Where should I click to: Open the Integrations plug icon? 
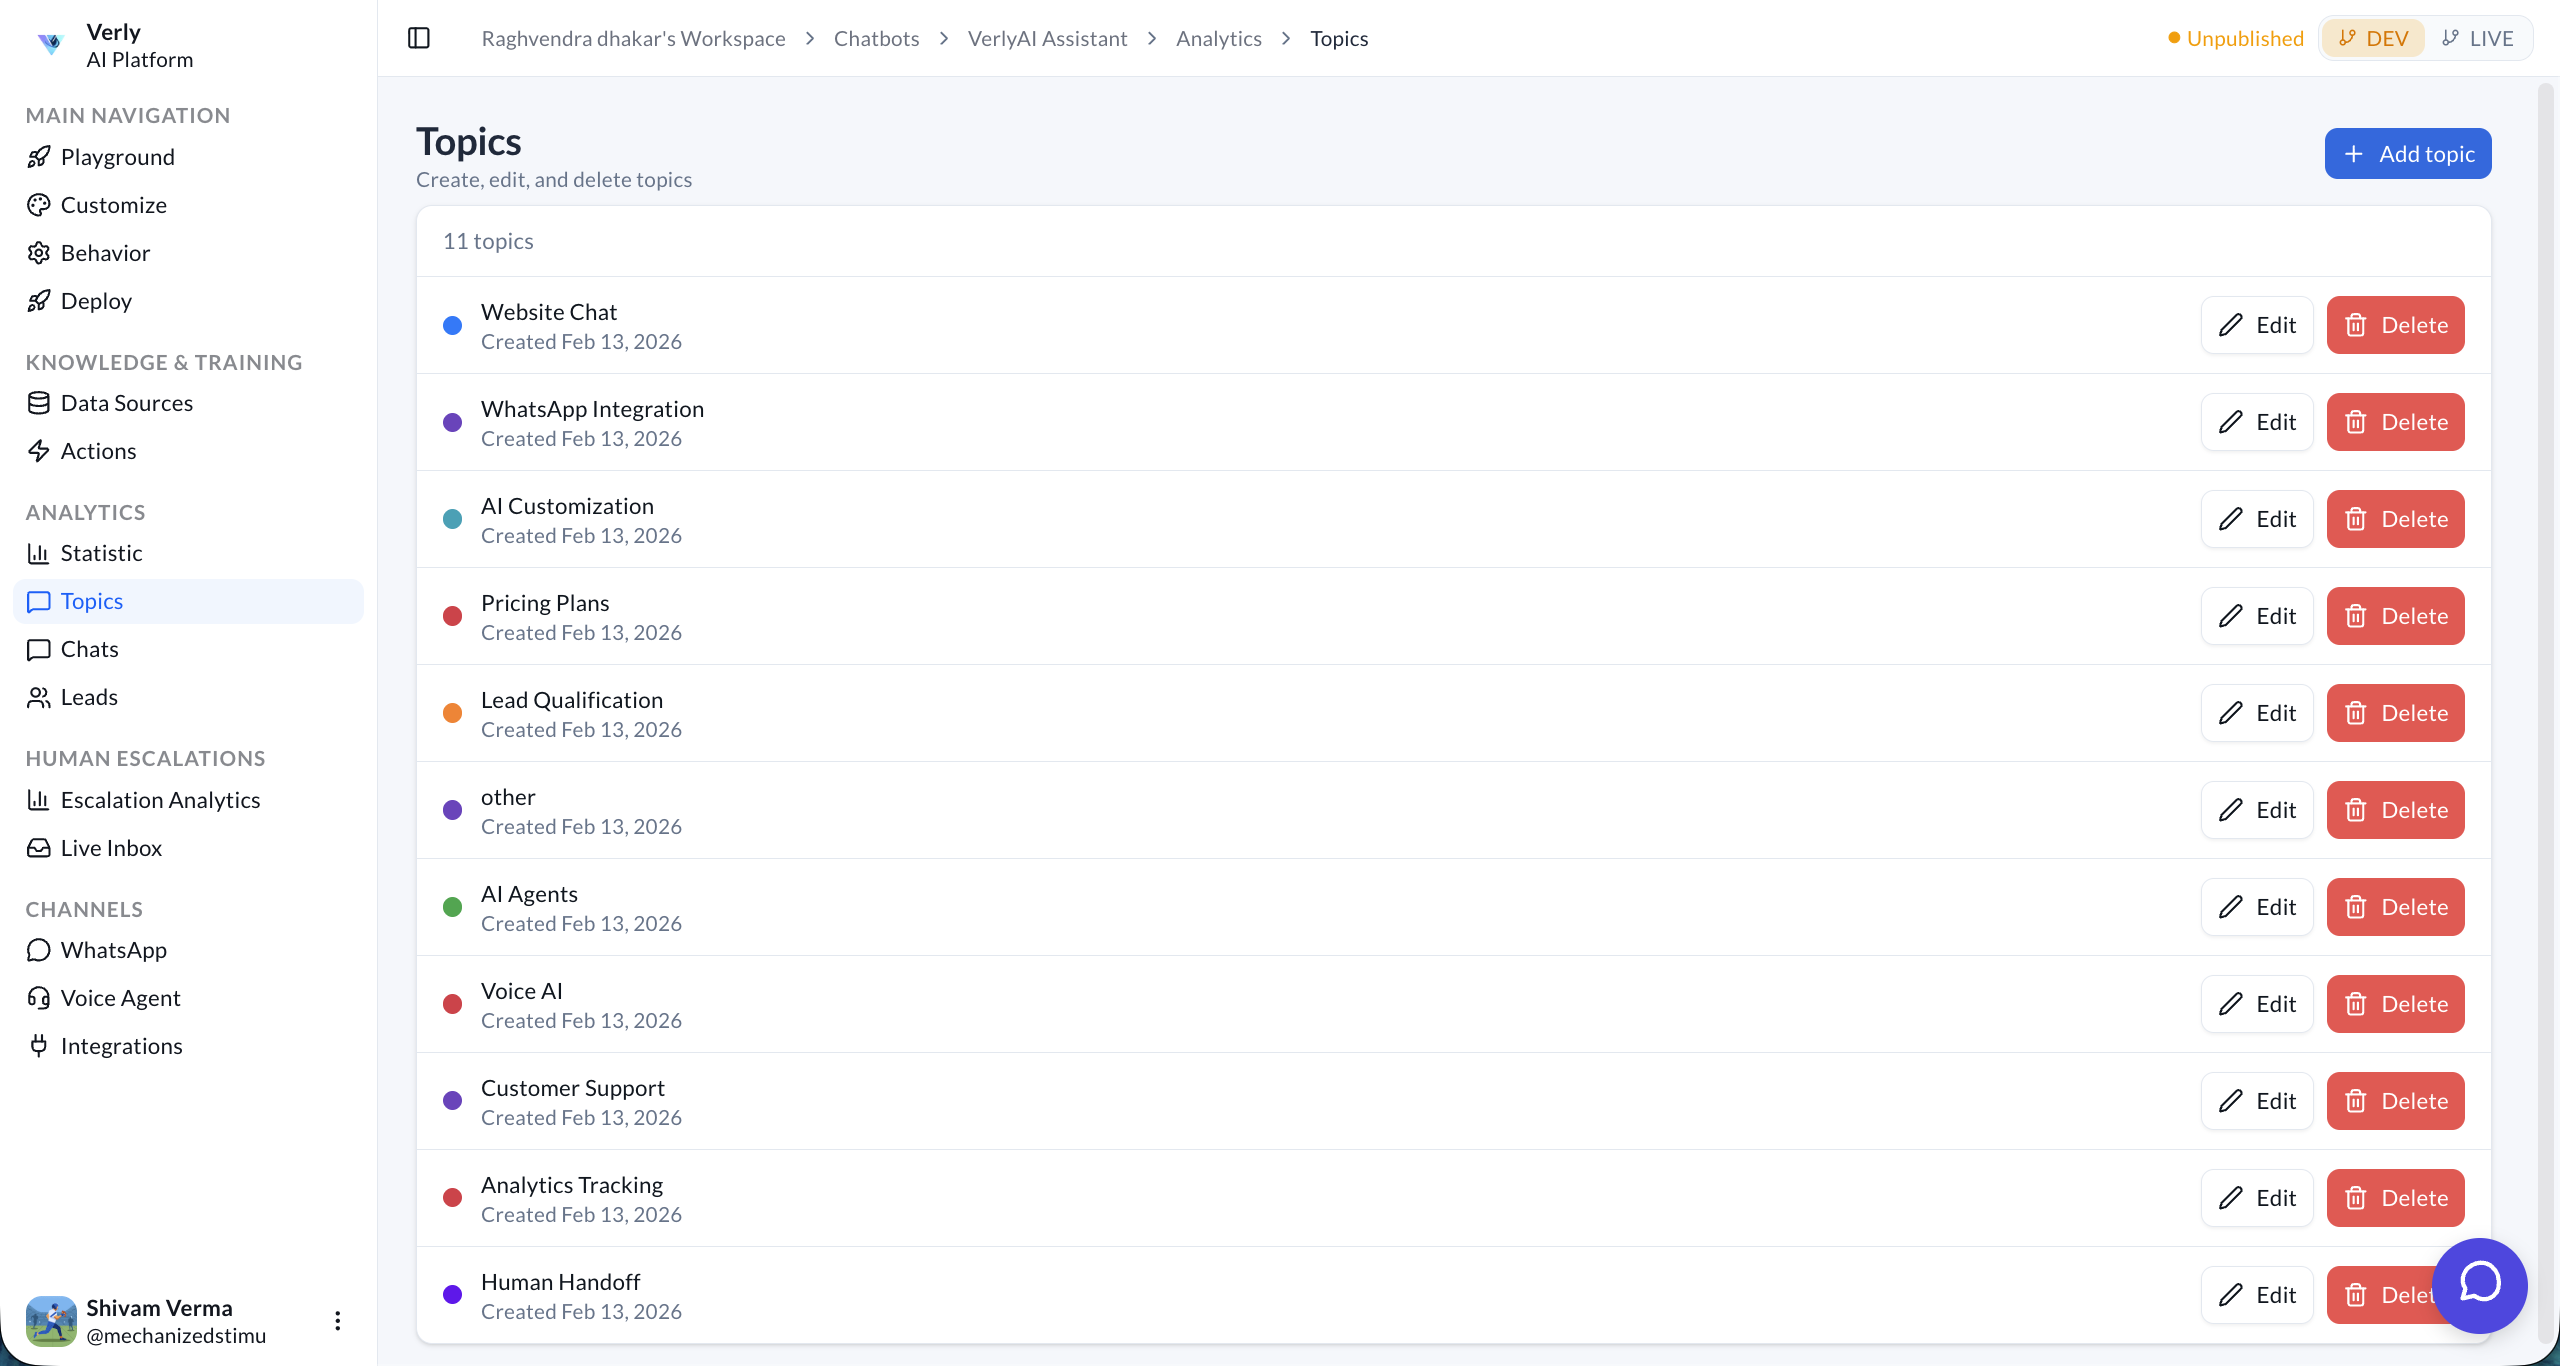pos(39,1045)
